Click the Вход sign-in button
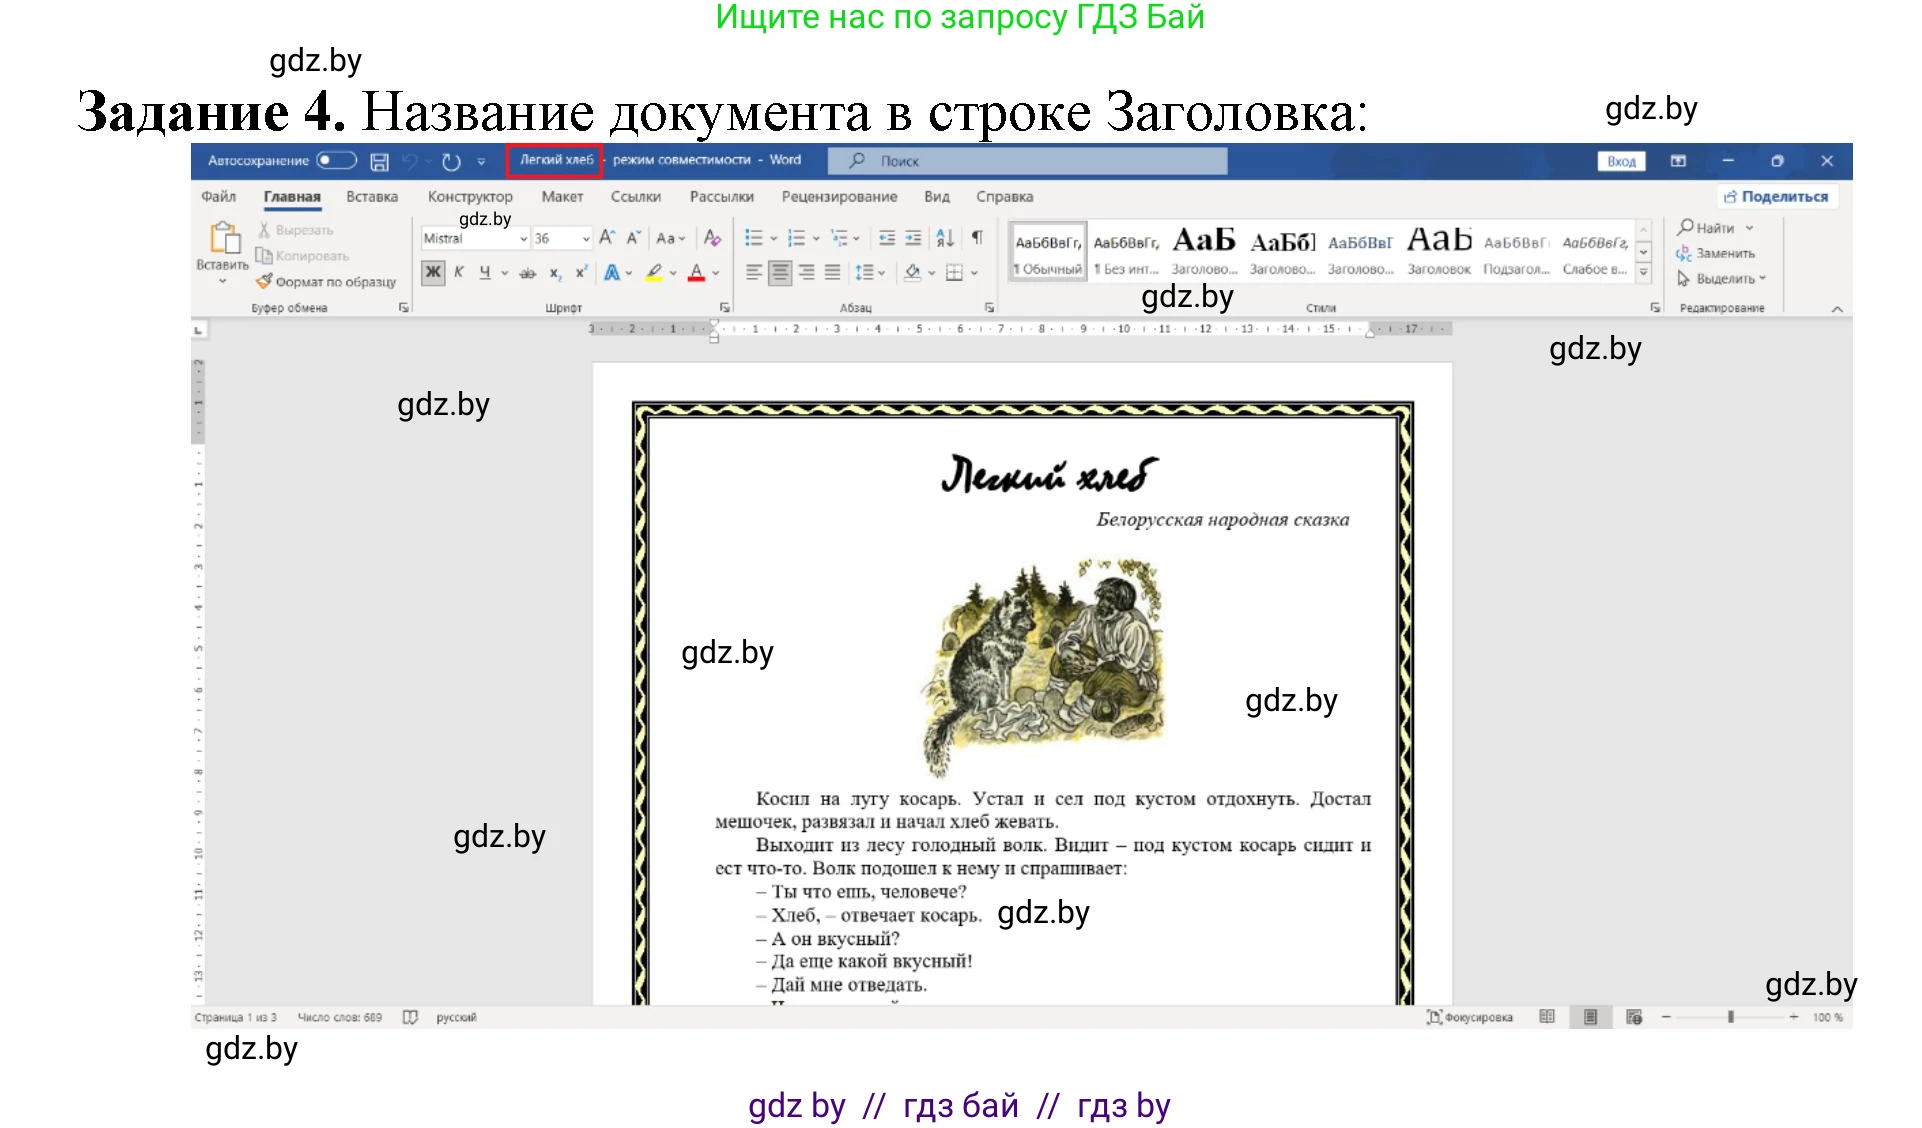The height and width of the screenshot is (1128, 1922). tap(1621, 161)
